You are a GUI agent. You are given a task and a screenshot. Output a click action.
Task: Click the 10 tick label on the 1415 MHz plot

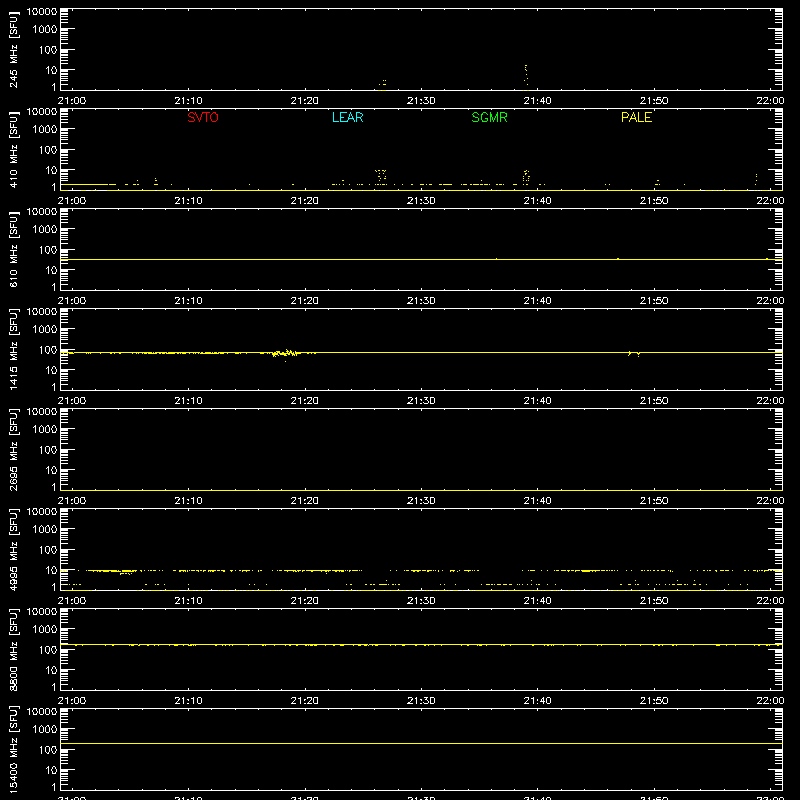coord(51,370)
